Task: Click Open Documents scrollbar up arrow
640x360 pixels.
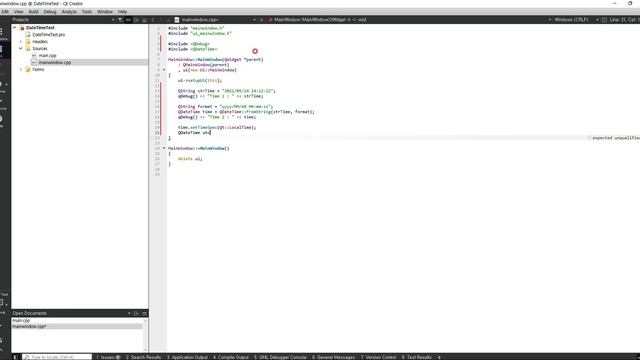Action: [x=145, y=321]
